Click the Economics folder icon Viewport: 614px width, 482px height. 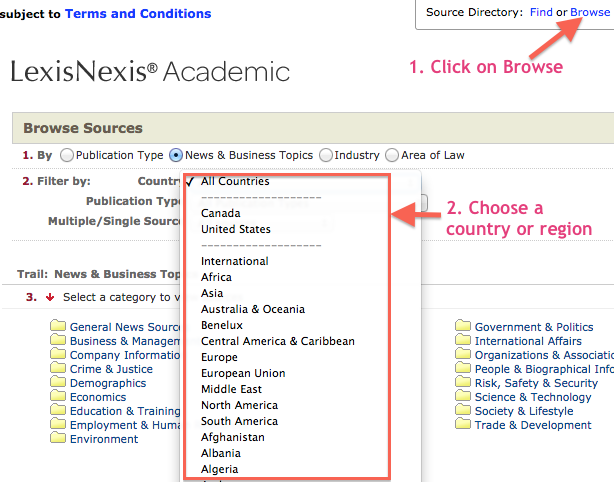pyautogui.click(x=58, y=396)
